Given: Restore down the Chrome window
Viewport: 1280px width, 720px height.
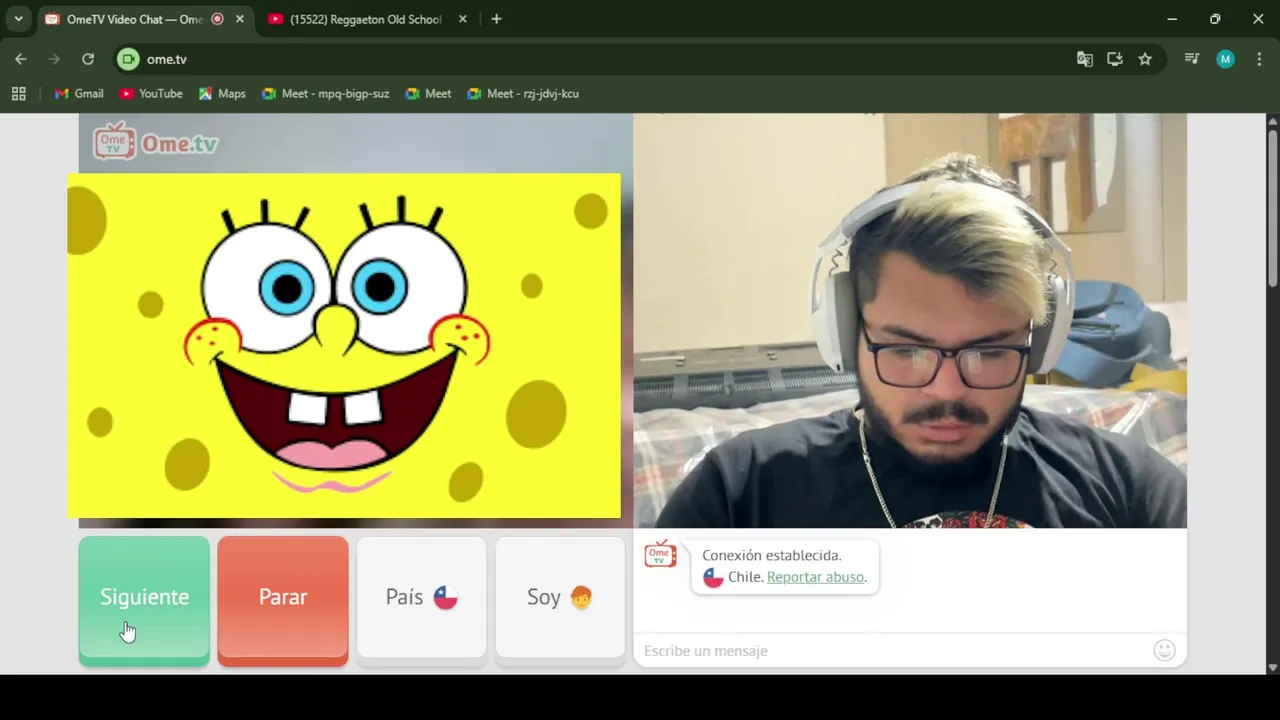Looking at the screenshot, I should (1215, 19).
